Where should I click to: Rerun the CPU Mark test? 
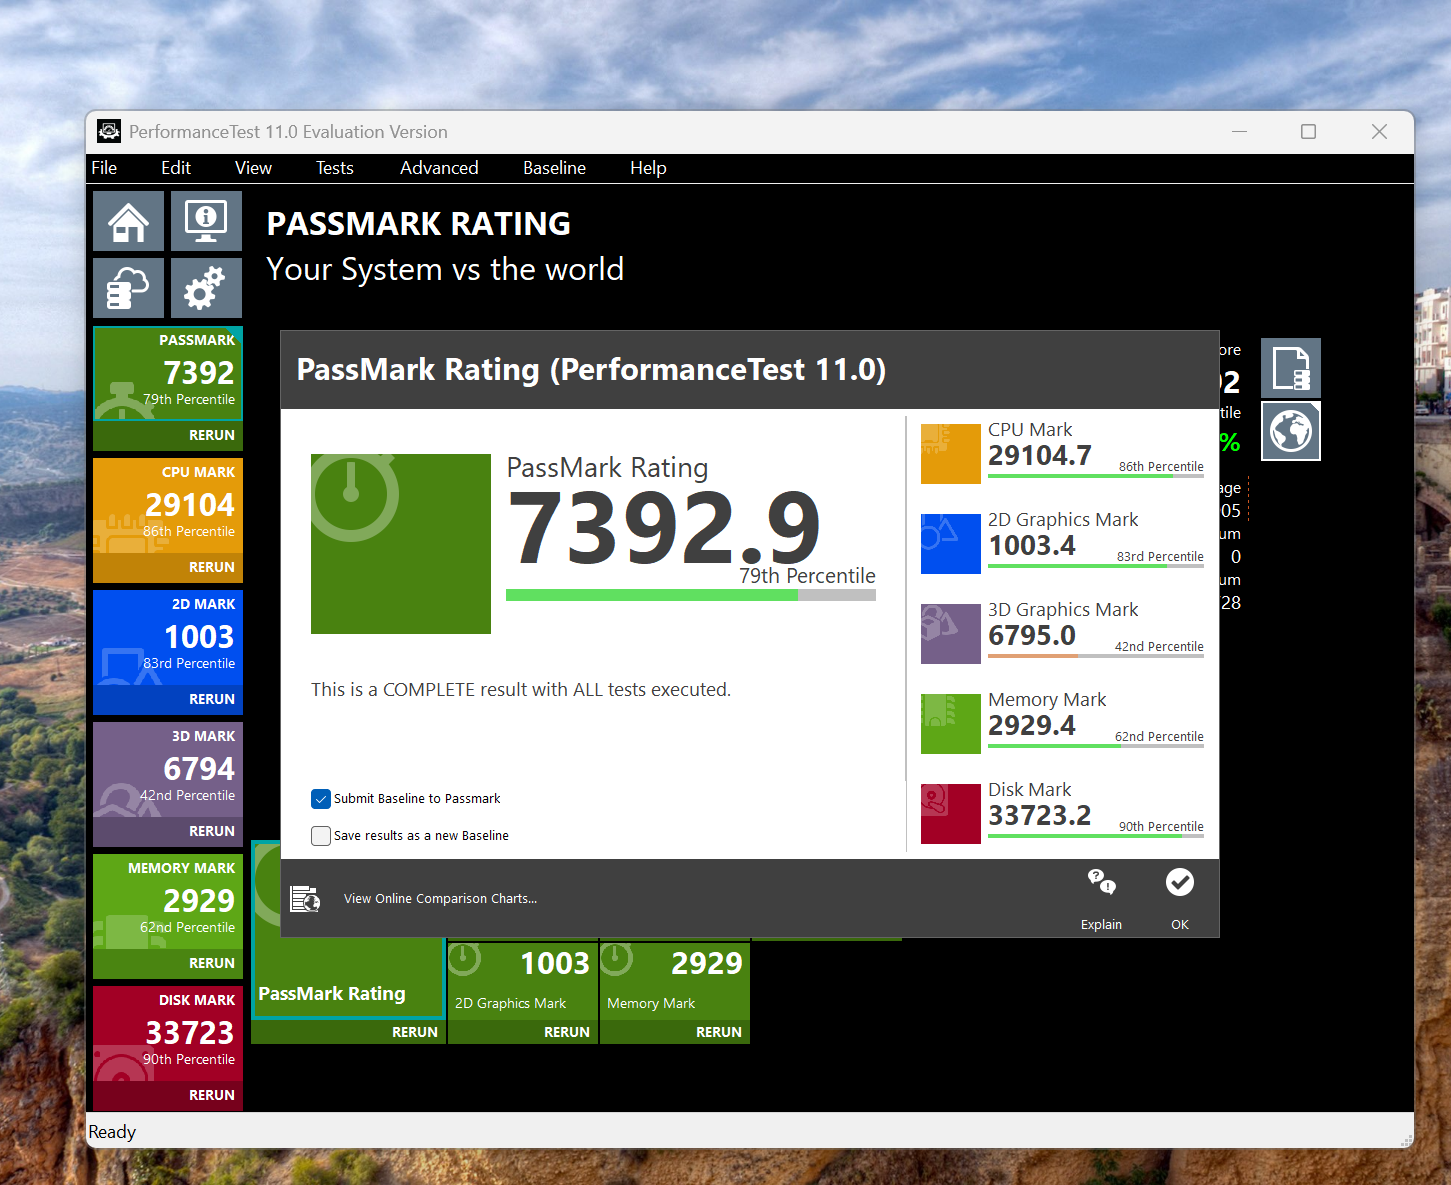(212, 567)
